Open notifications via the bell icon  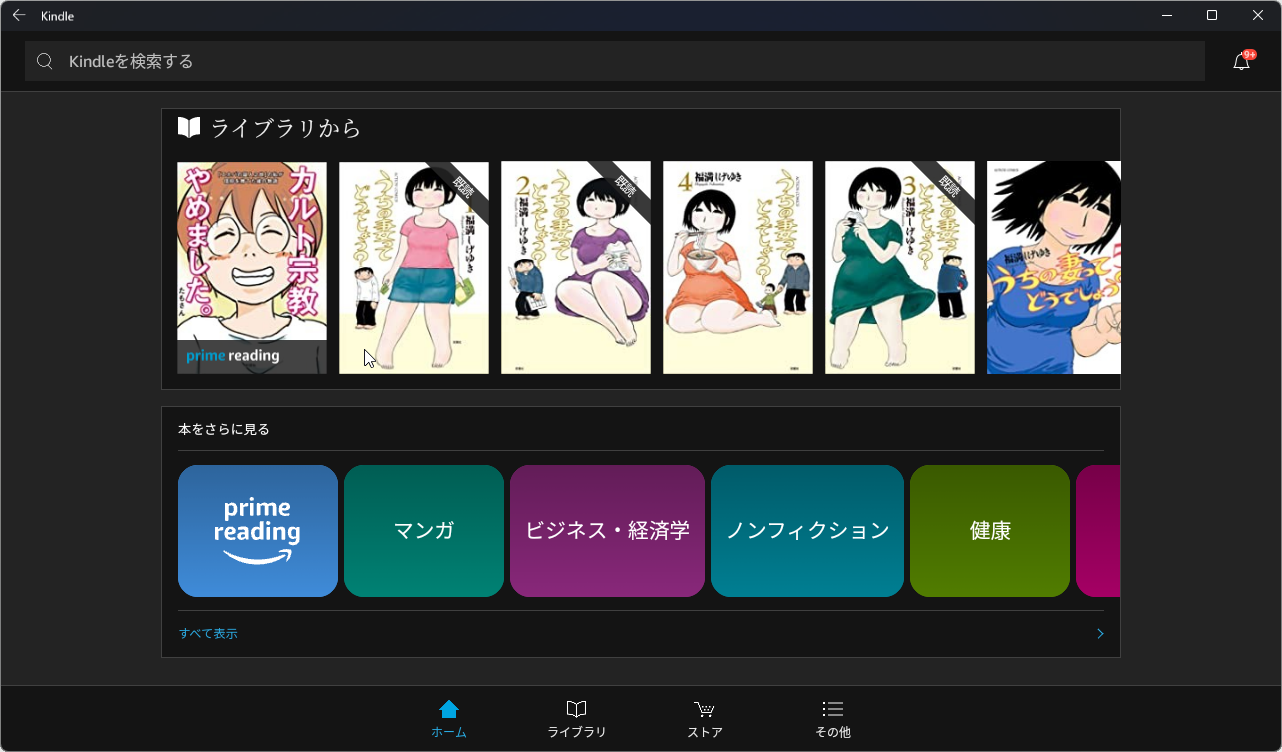[1242, 60]
